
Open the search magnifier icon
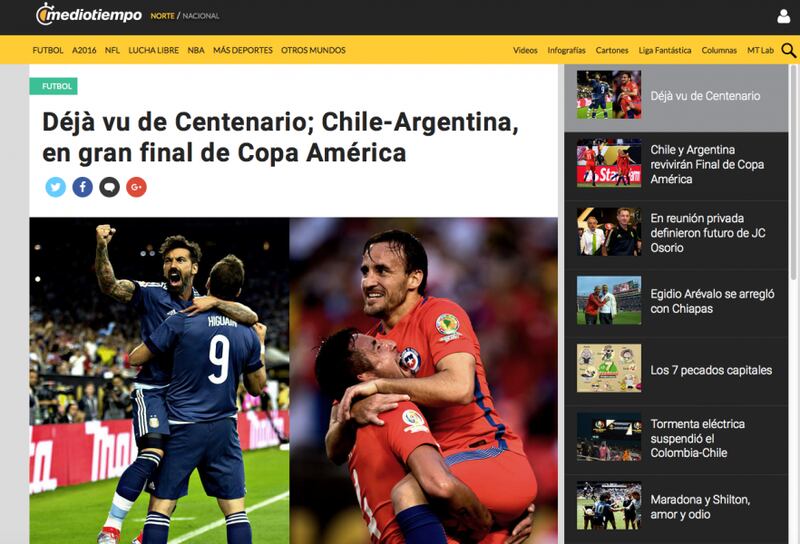pos(788,50)
